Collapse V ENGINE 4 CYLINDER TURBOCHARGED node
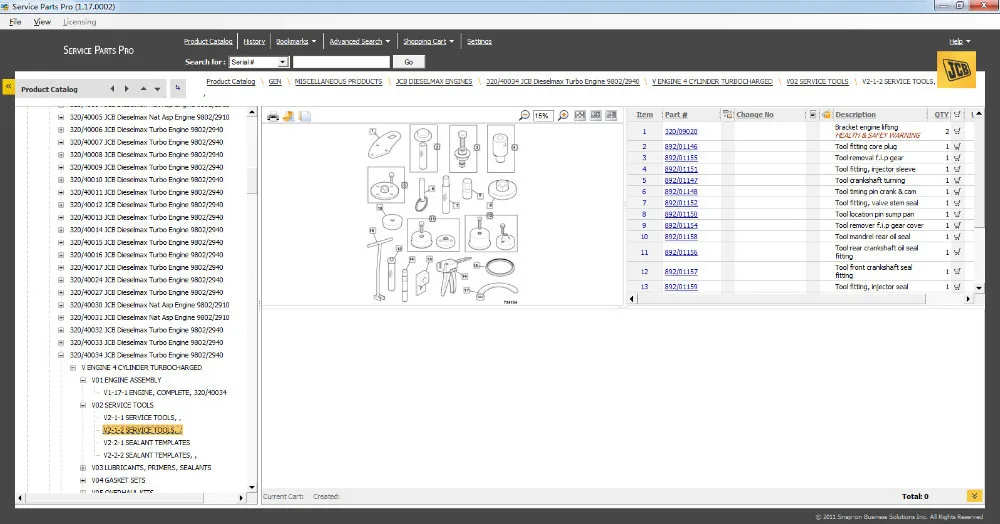Image resolution: width=1000 pixels, height=524 pixels. click(73, 368)
